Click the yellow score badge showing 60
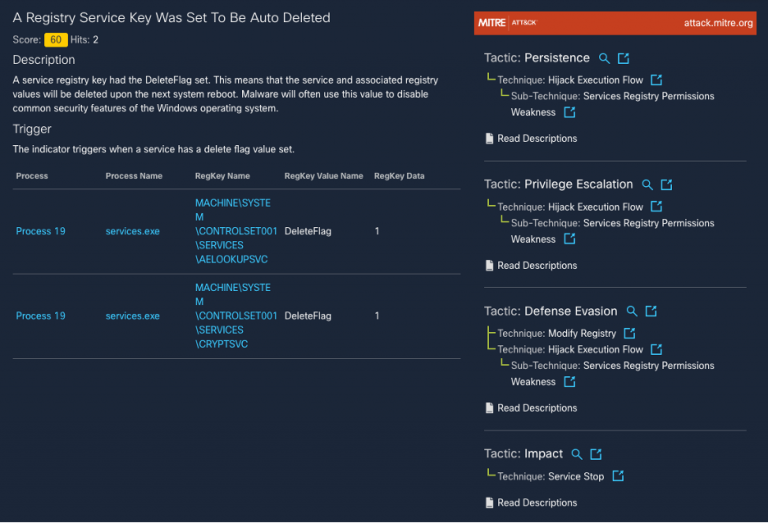This screenshot has height=523, width=768. tap(56, 40)
